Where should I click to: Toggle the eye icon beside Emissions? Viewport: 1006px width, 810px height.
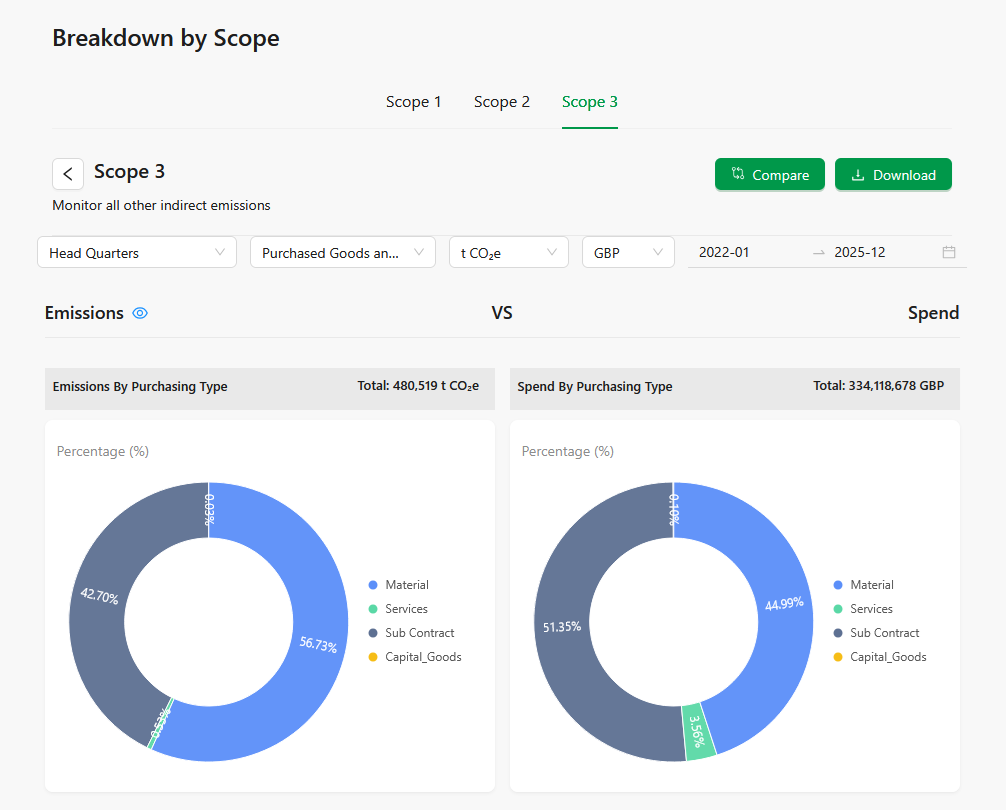[x=140, y=313]
